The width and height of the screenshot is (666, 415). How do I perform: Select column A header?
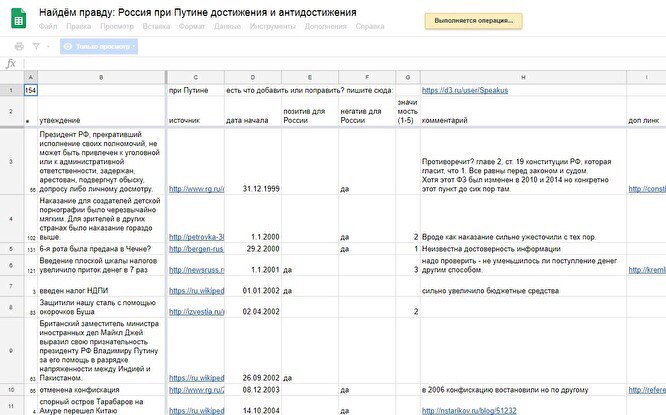coord(31,77)
